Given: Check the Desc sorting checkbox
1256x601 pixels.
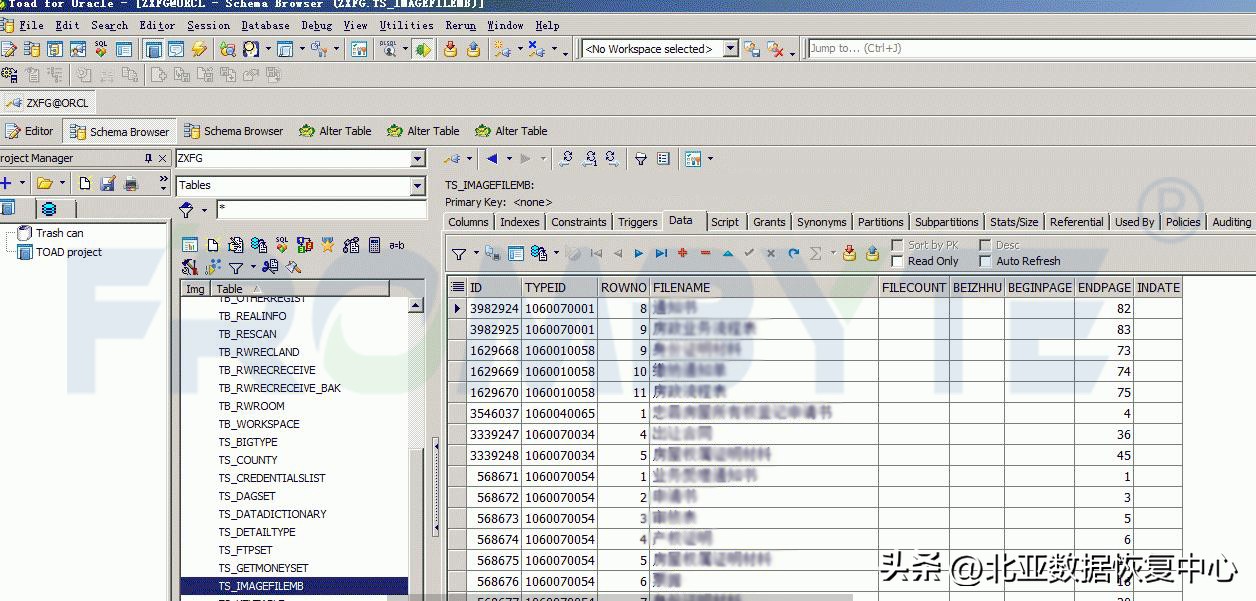Looking at the screenshot, I should tap(986, 244).
